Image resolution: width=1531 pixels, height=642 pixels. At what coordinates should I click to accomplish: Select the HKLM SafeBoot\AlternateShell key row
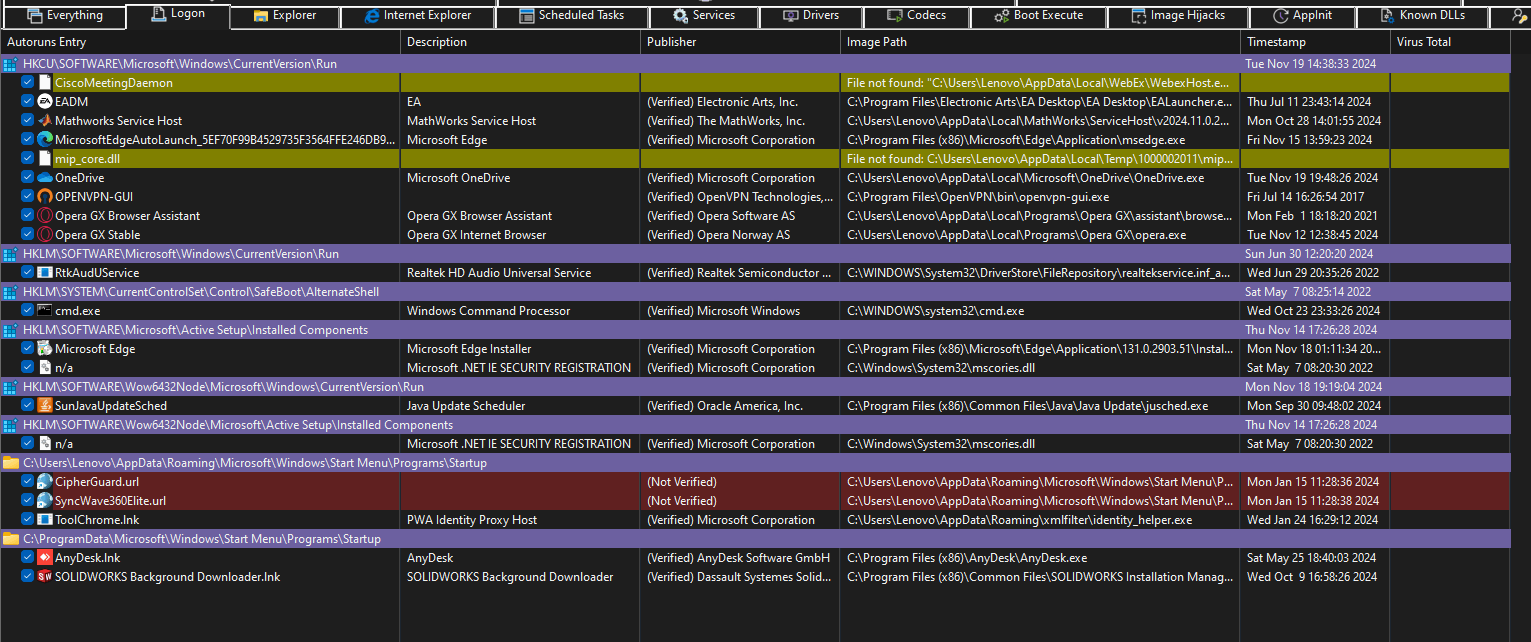click(x=755, y=292)
